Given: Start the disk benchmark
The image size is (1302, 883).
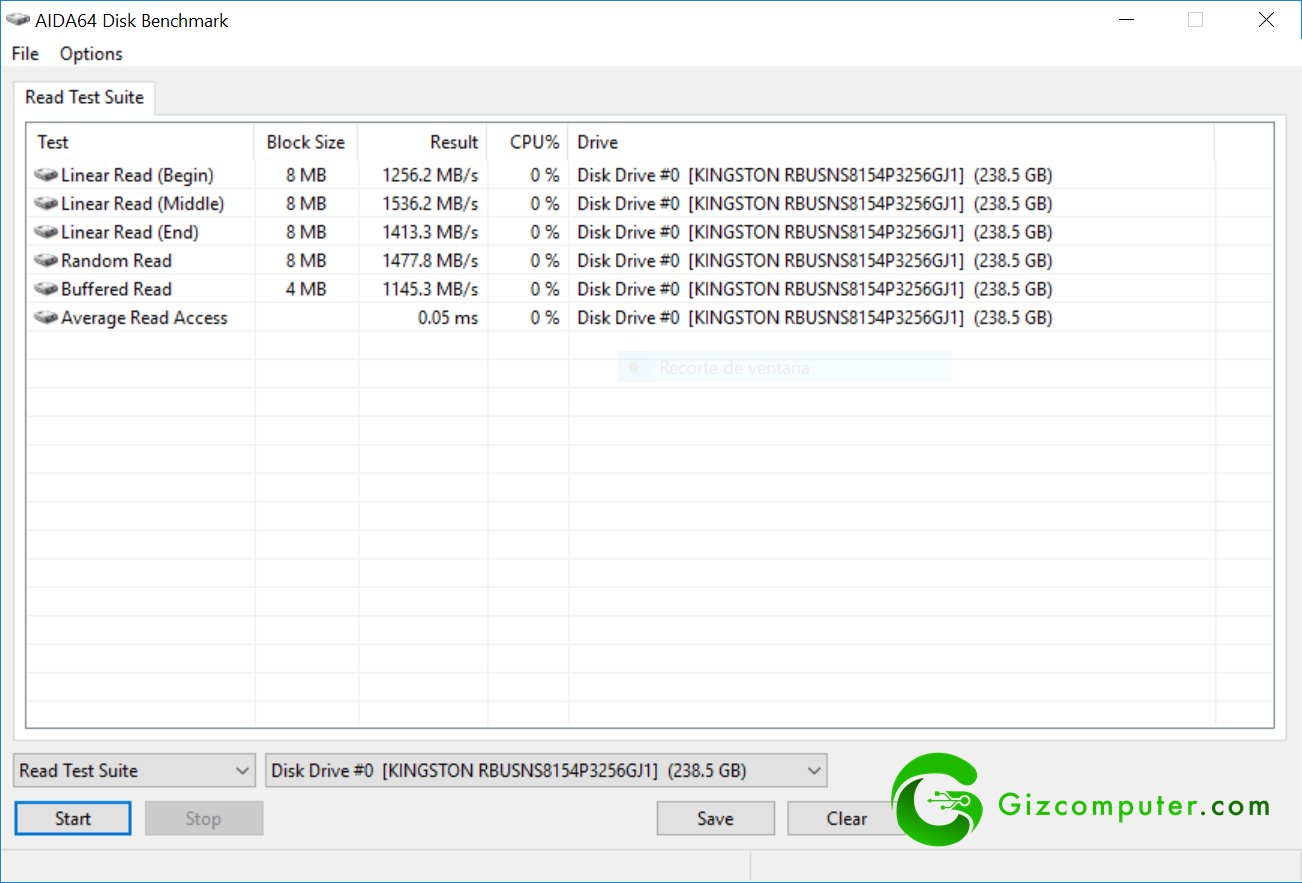Looking at the screenshot, I should [x=73, y=818].
